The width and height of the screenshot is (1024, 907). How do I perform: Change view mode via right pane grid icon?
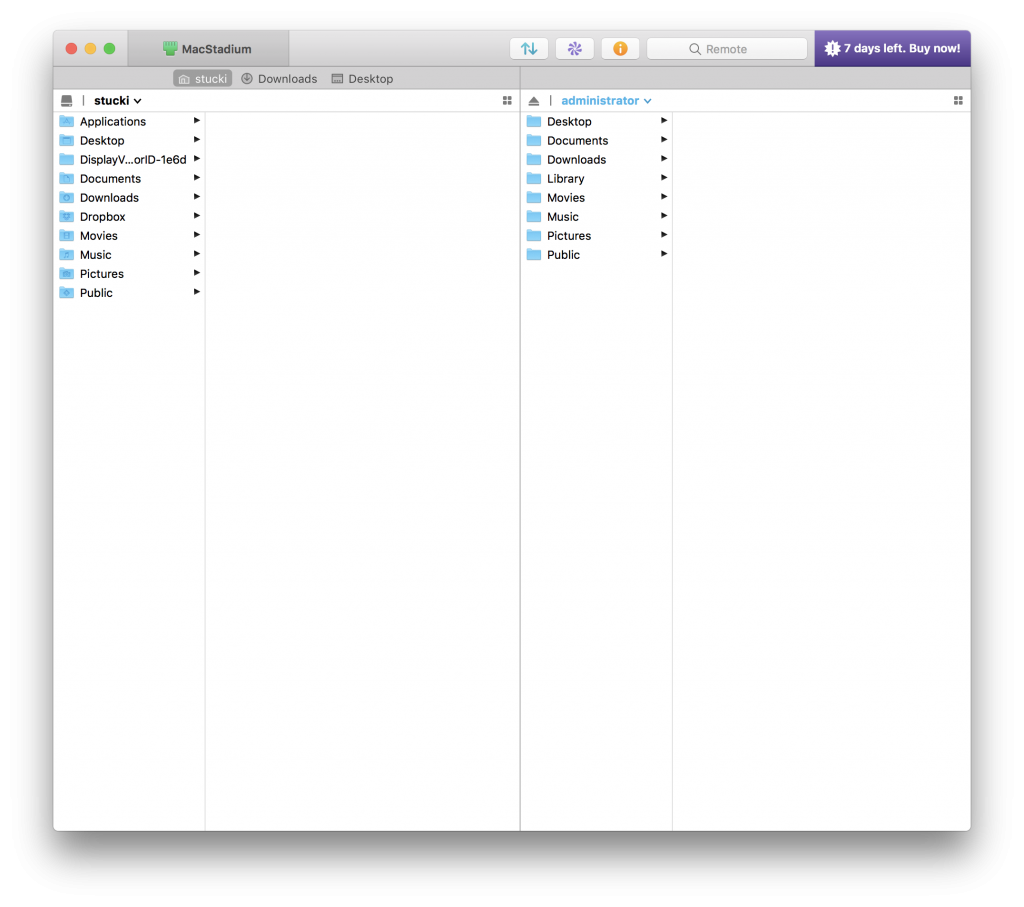[x=958, y=101]
